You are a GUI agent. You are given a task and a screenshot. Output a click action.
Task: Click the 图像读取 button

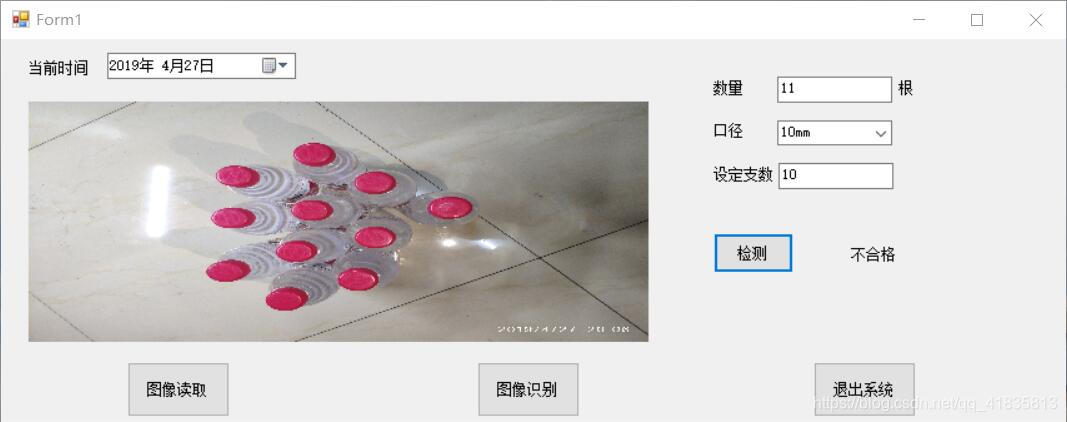(178, 389)
